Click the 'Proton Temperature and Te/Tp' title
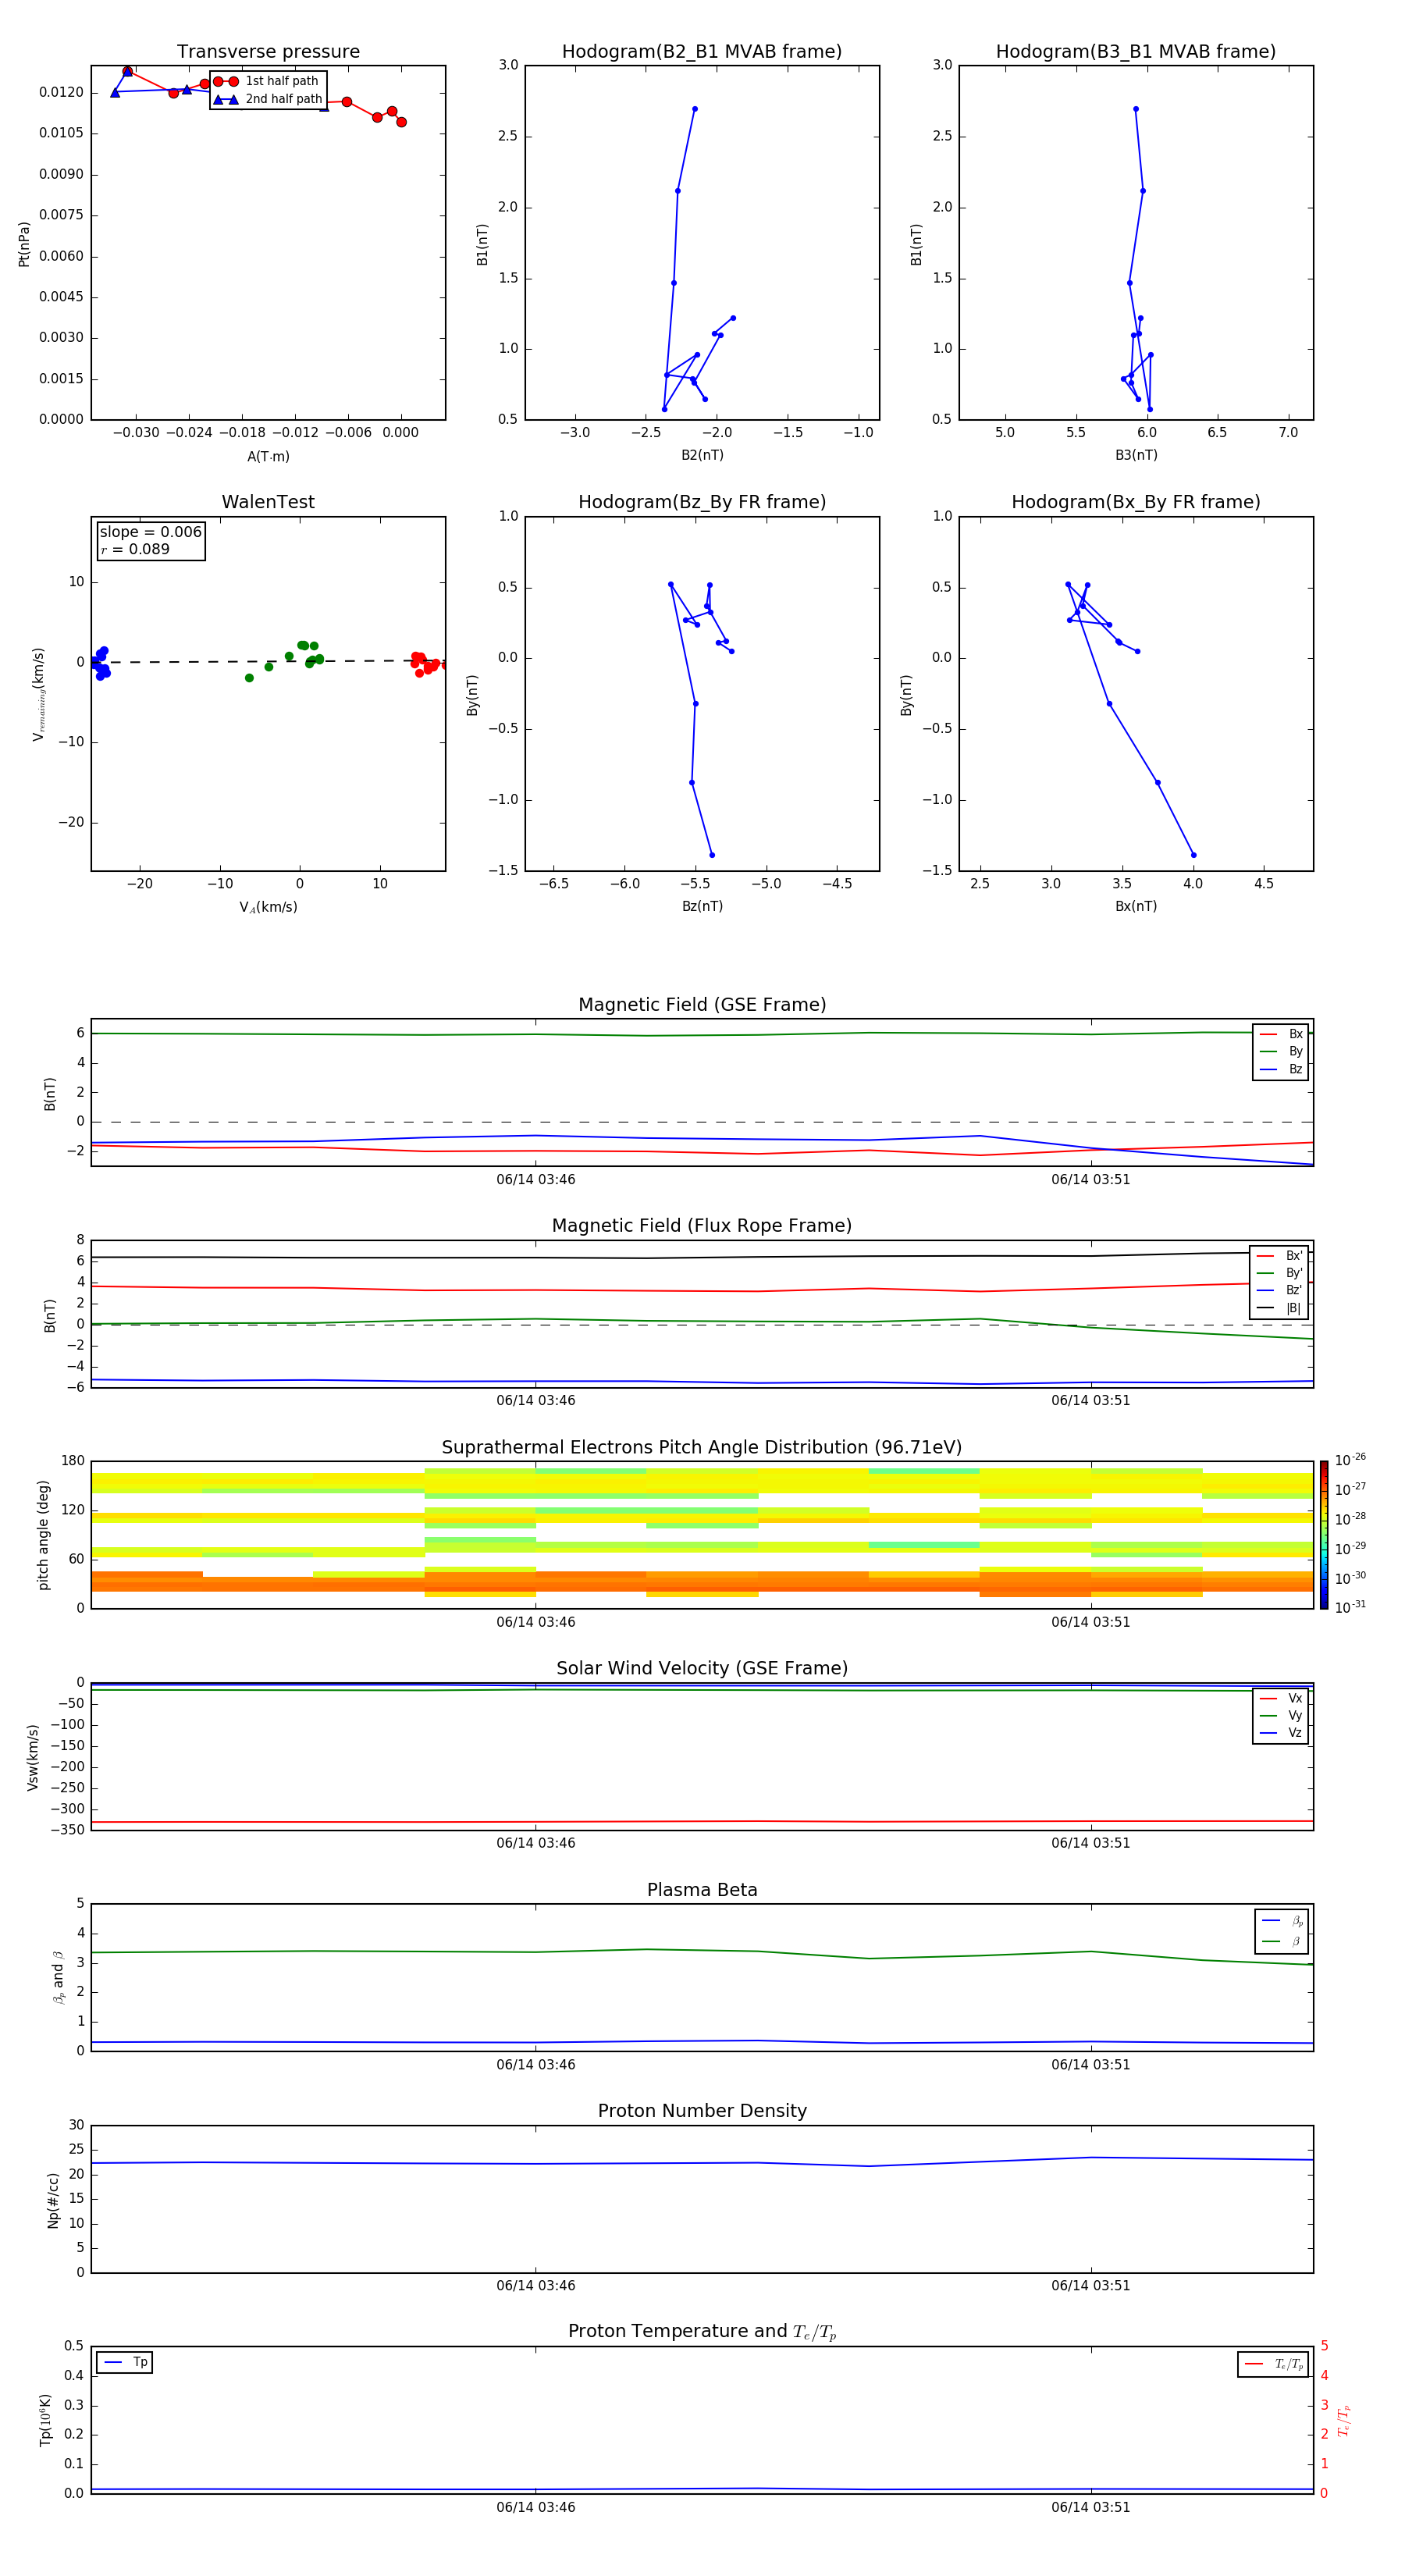 [702, 2332]
